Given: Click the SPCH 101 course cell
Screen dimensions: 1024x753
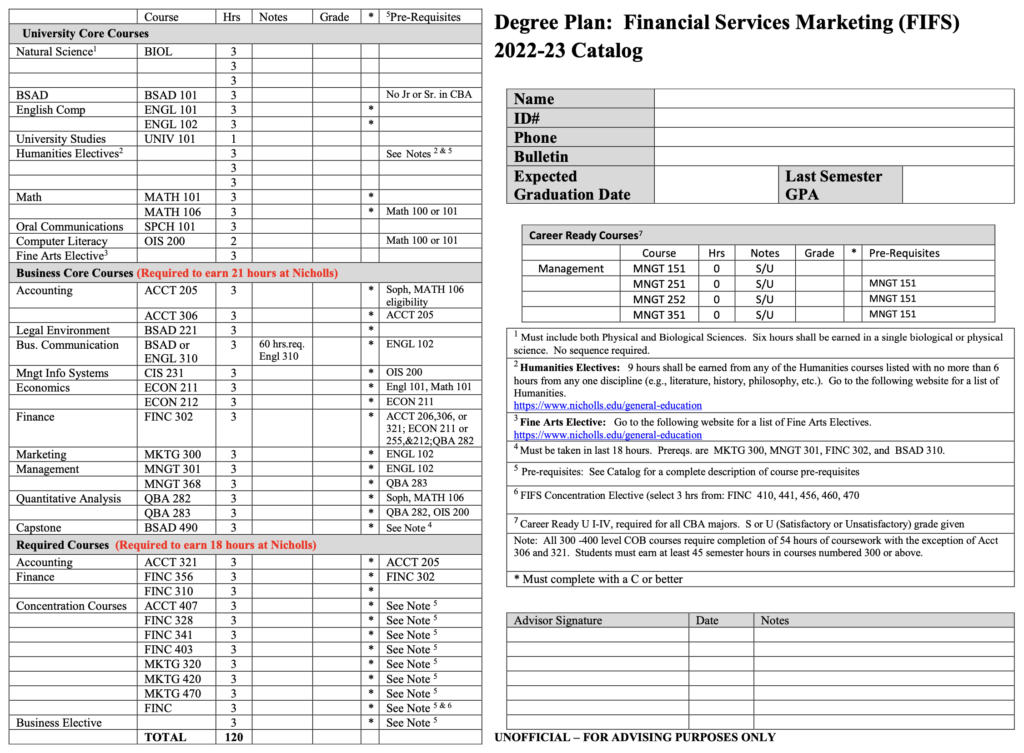Looking at the screenshot, I should pyautogui.click(x=176, y=227).
